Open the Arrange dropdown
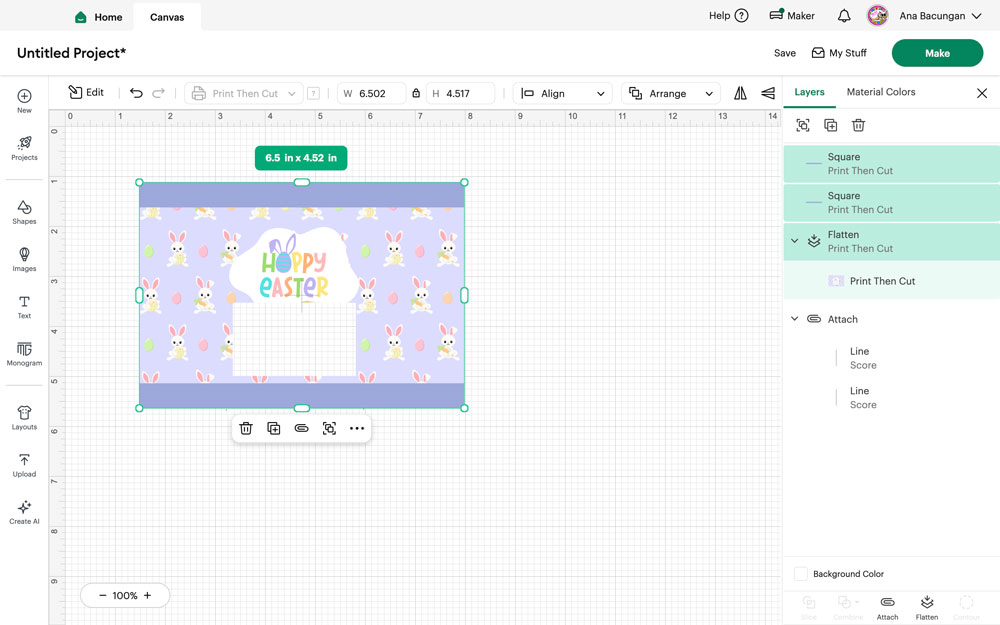This screenshot has height=625, width=1000. pos(670,93)
